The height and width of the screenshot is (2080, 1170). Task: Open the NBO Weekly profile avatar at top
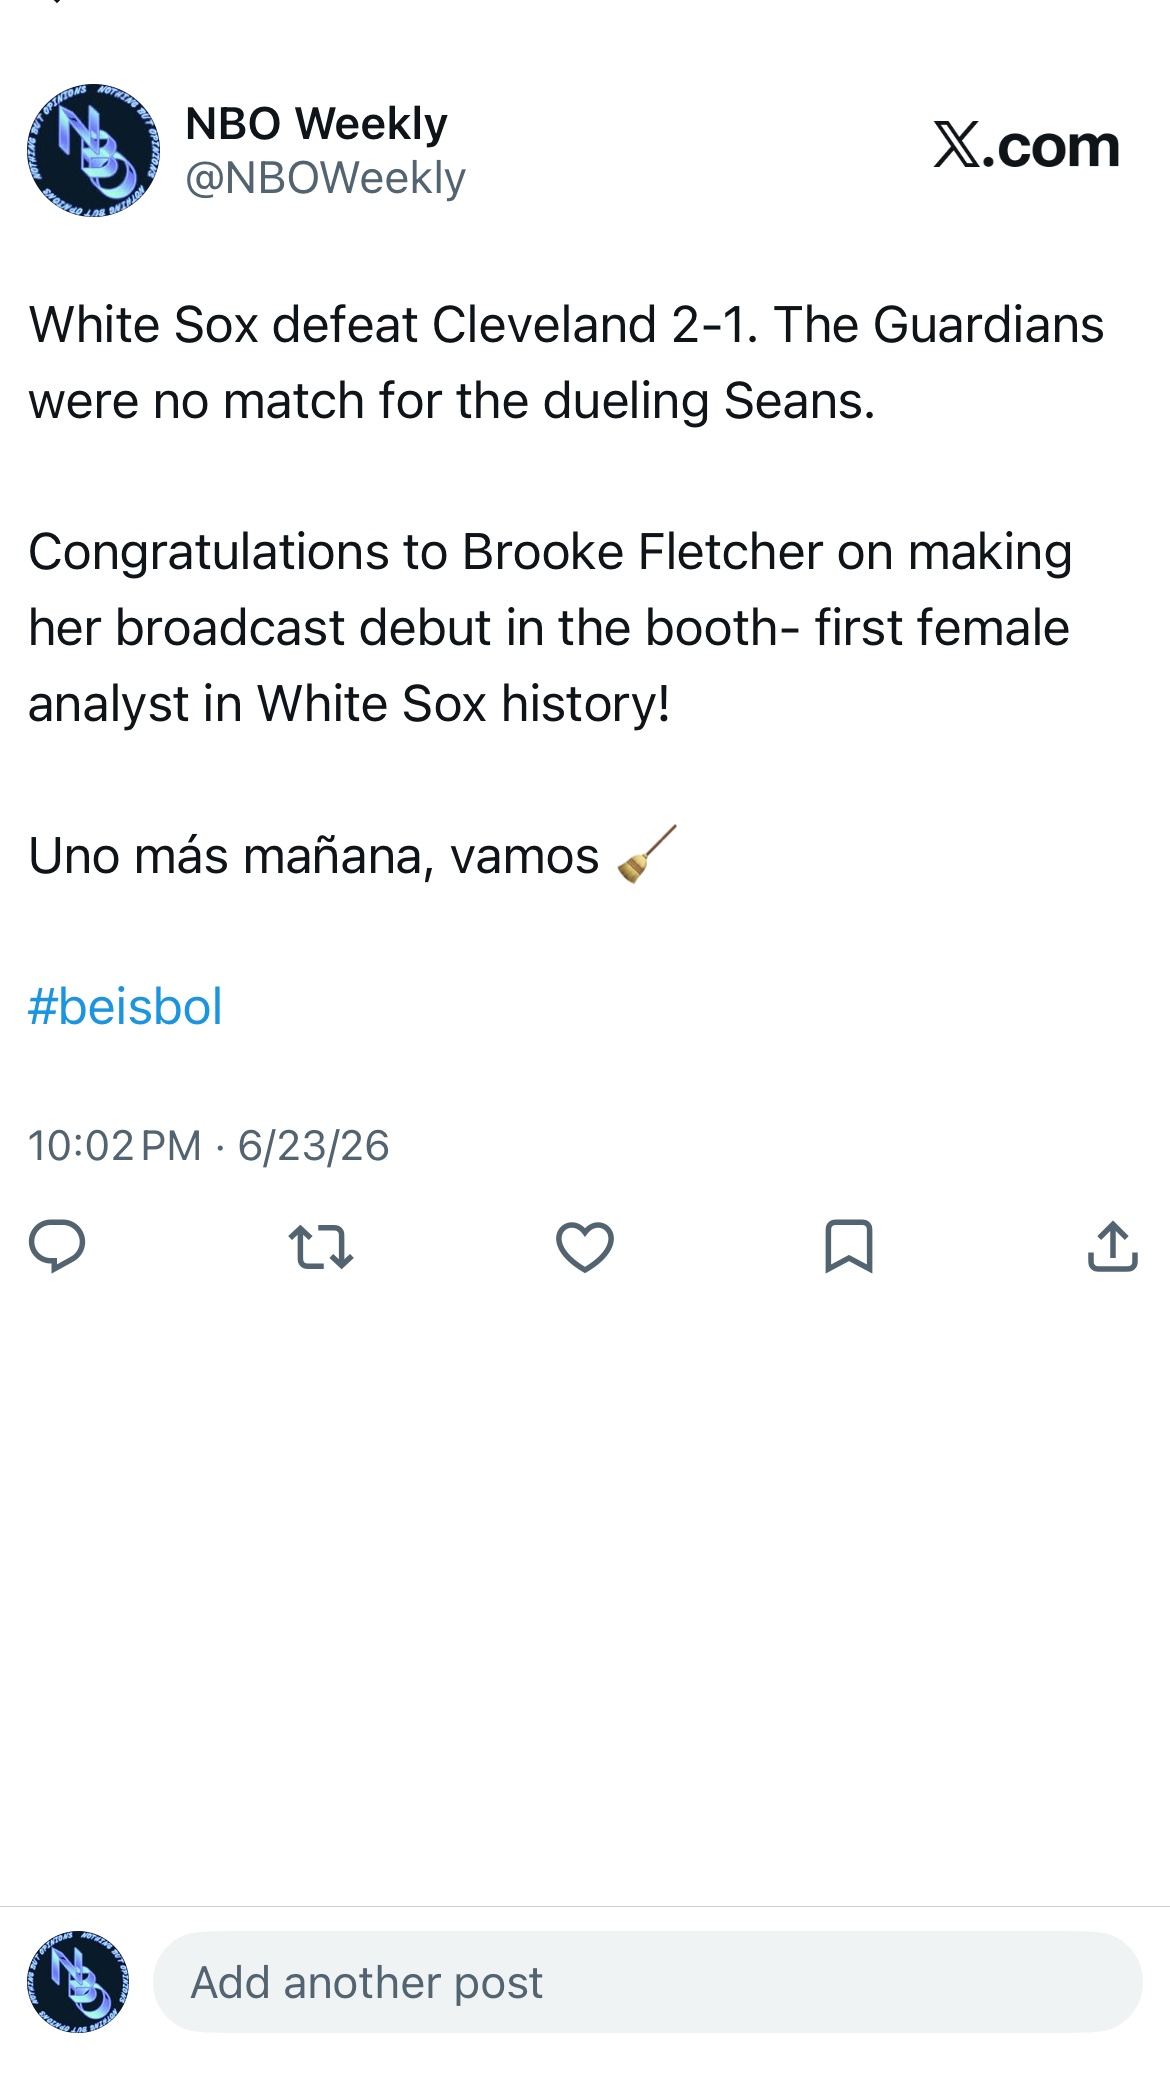tap(93, 150)
